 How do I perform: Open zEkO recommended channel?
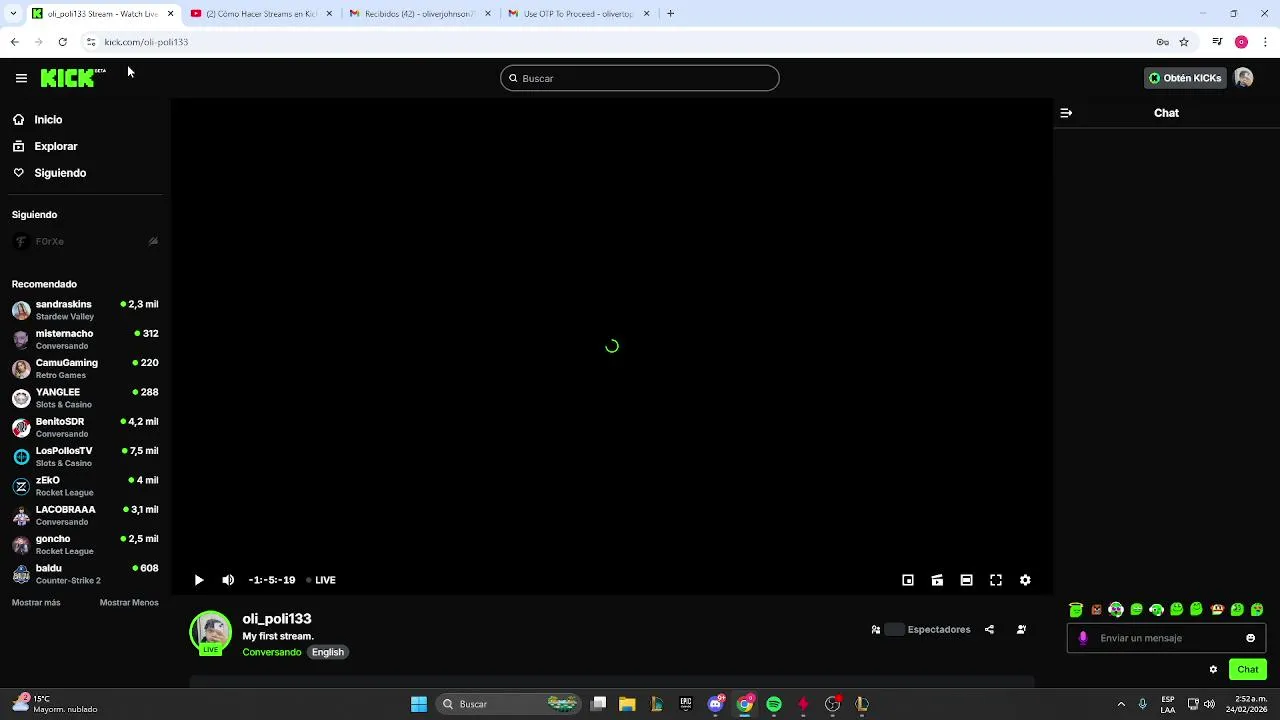tap(85, 486)
